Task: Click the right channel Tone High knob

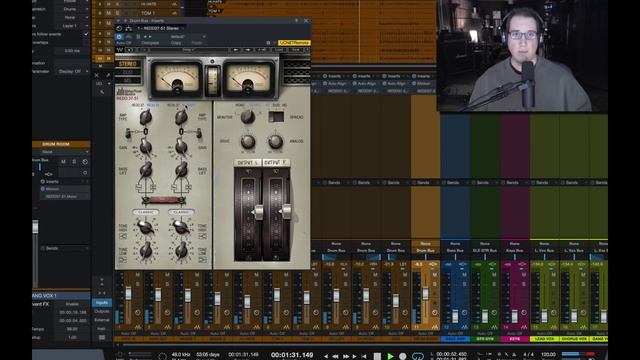Action: pos(181,228)
